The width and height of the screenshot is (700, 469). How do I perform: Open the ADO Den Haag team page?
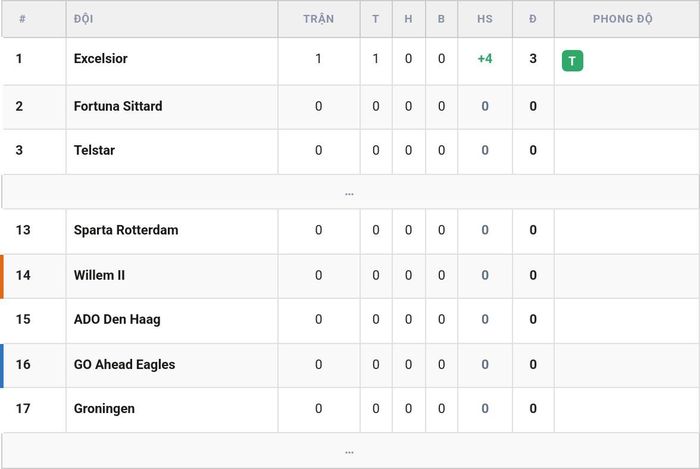tap(117, 320)
